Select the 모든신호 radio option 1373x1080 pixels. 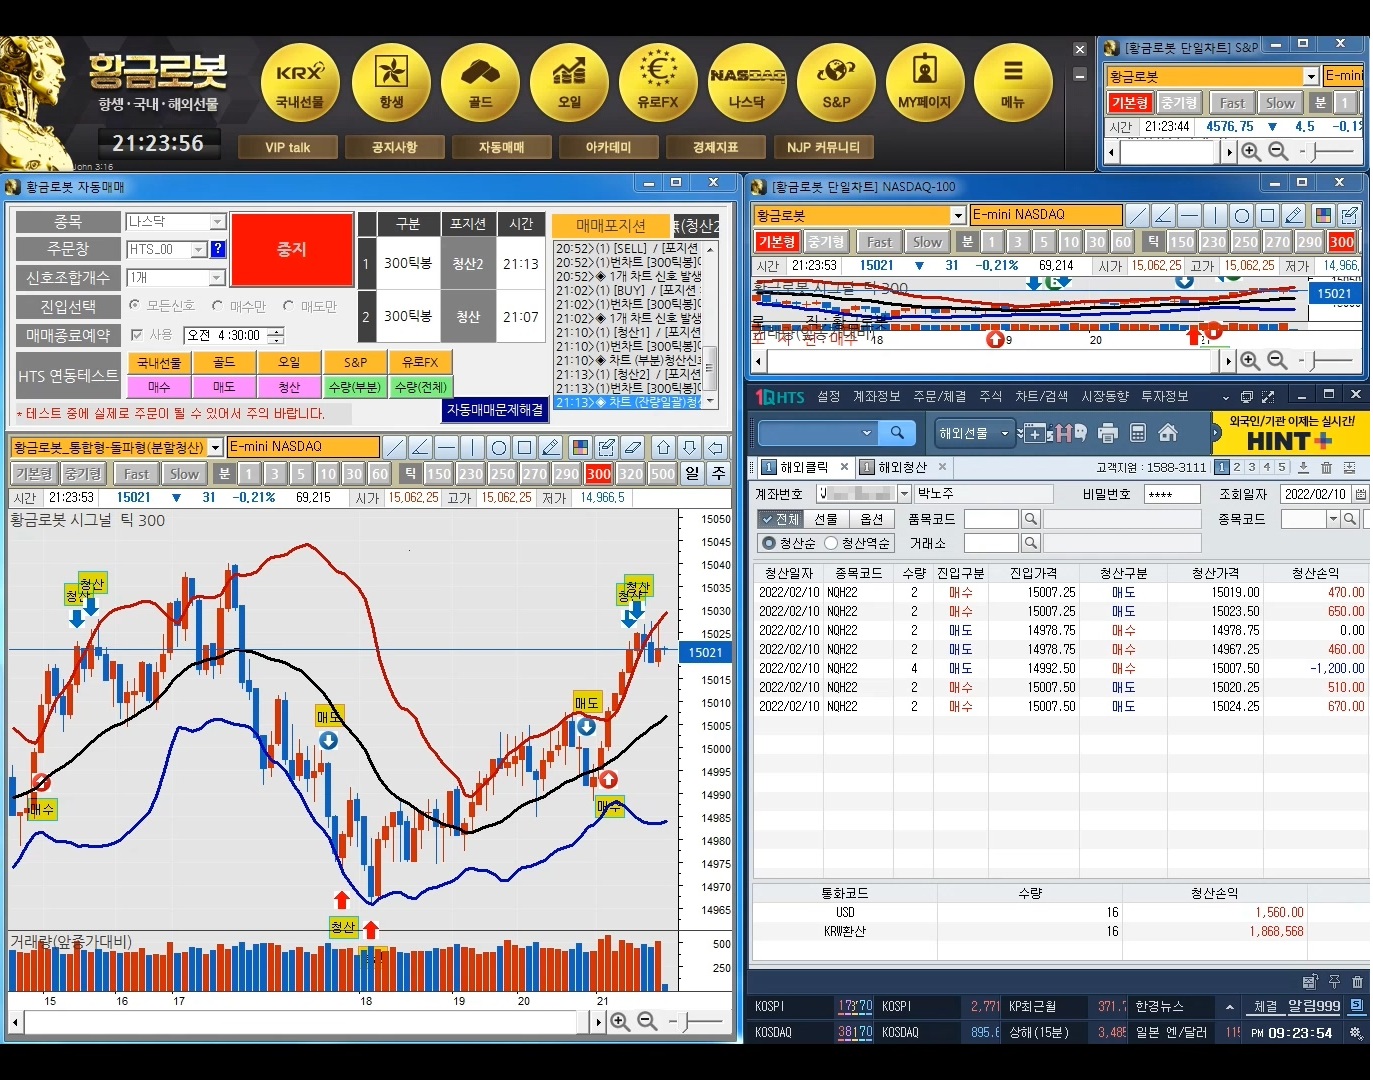tap(134, 305)
